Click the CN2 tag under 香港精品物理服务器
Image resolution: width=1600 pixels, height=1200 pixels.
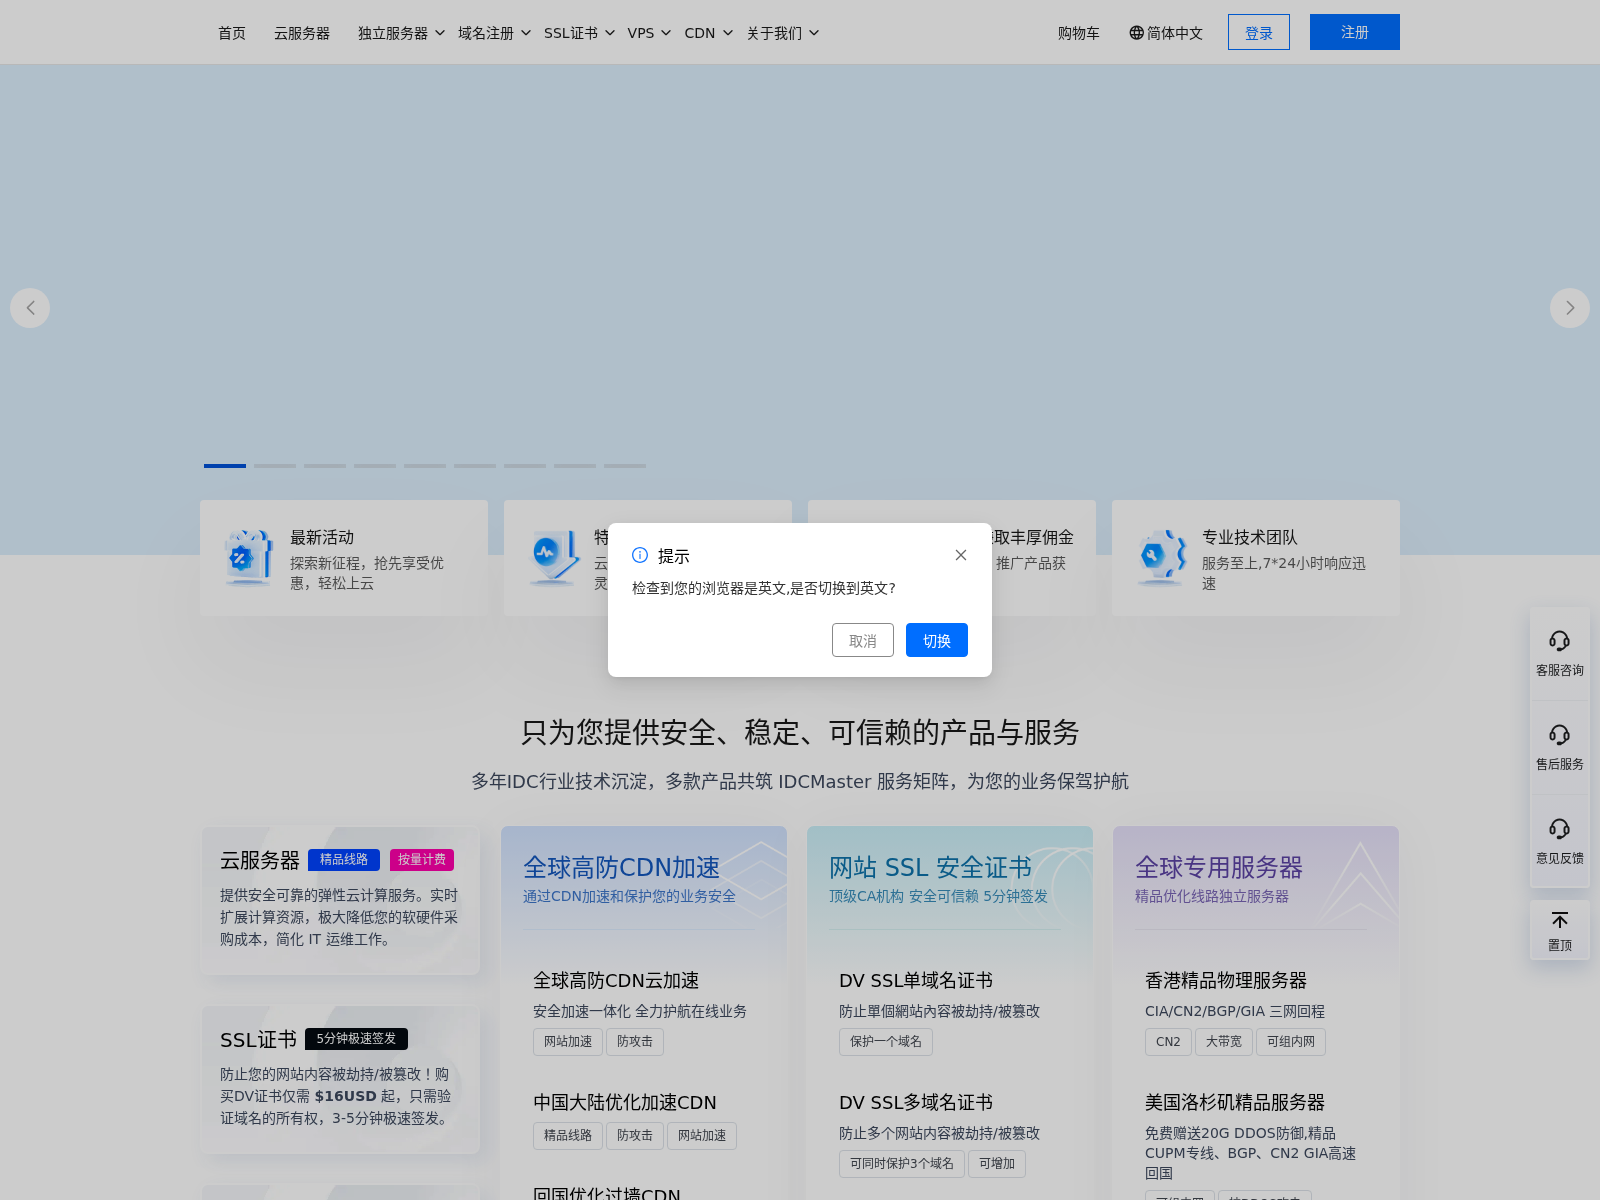tap(1167, 1041)
